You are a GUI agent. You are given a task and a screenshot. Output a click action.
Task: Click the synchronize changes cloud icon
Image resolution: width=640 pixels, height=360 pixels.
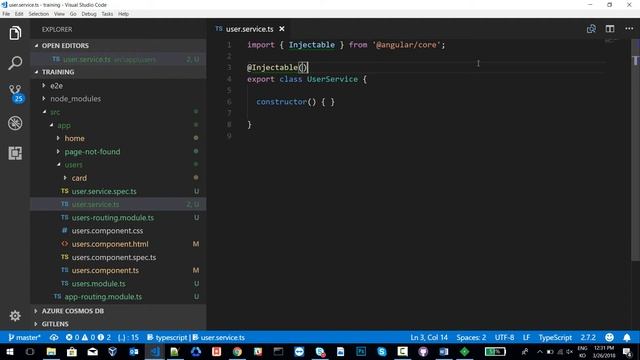54,338
